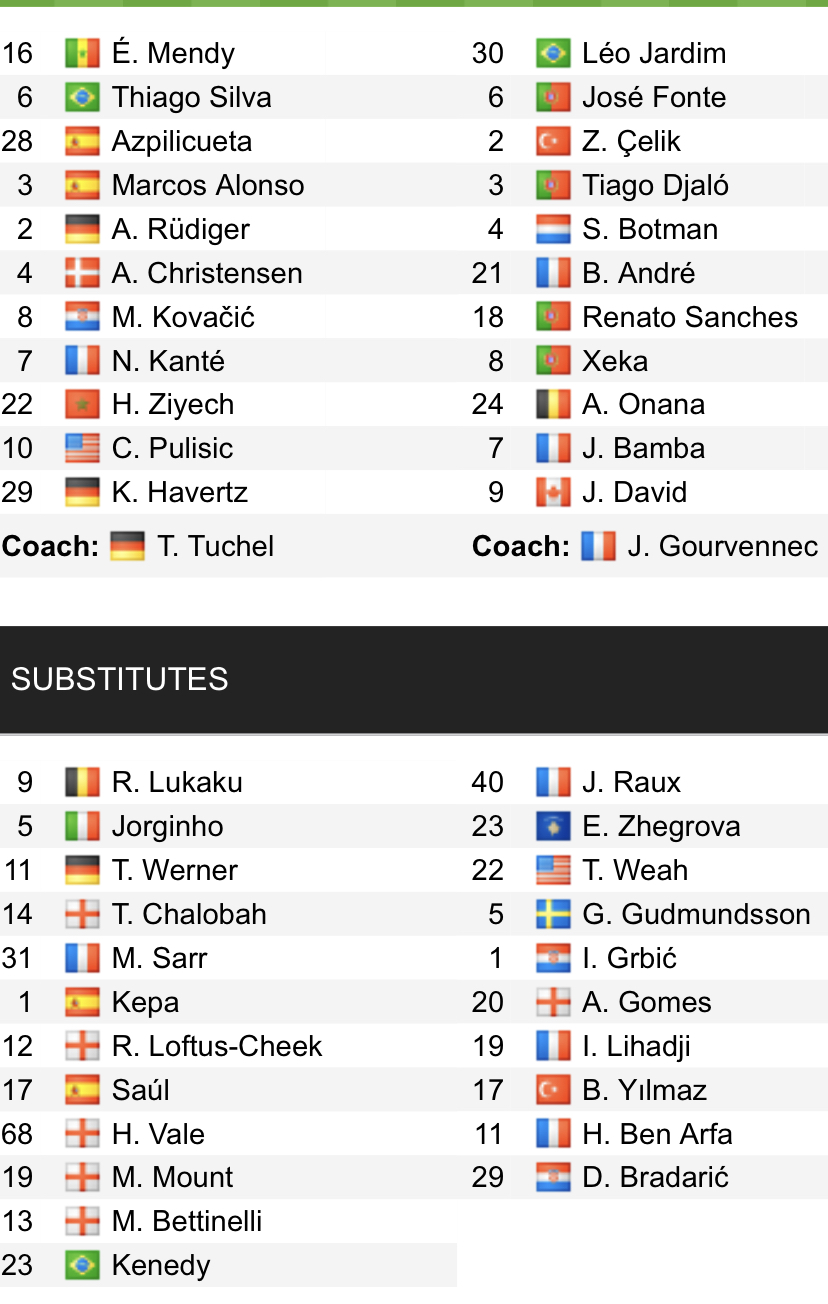Click Turkey flag next to B. Yılmaz
This screenshot has width=828, height=1304.
(x=553, y=1090)
